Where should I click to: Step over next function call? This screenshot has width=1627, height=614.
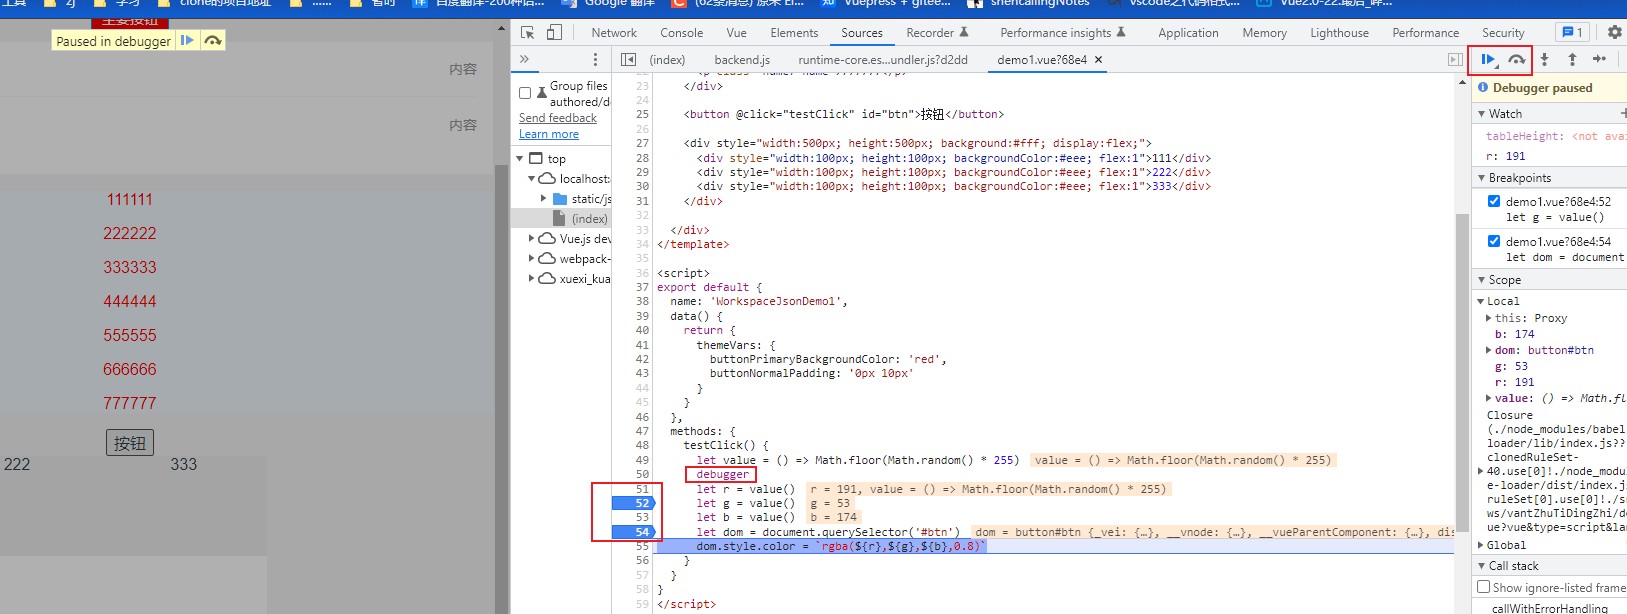(1516, 60)
